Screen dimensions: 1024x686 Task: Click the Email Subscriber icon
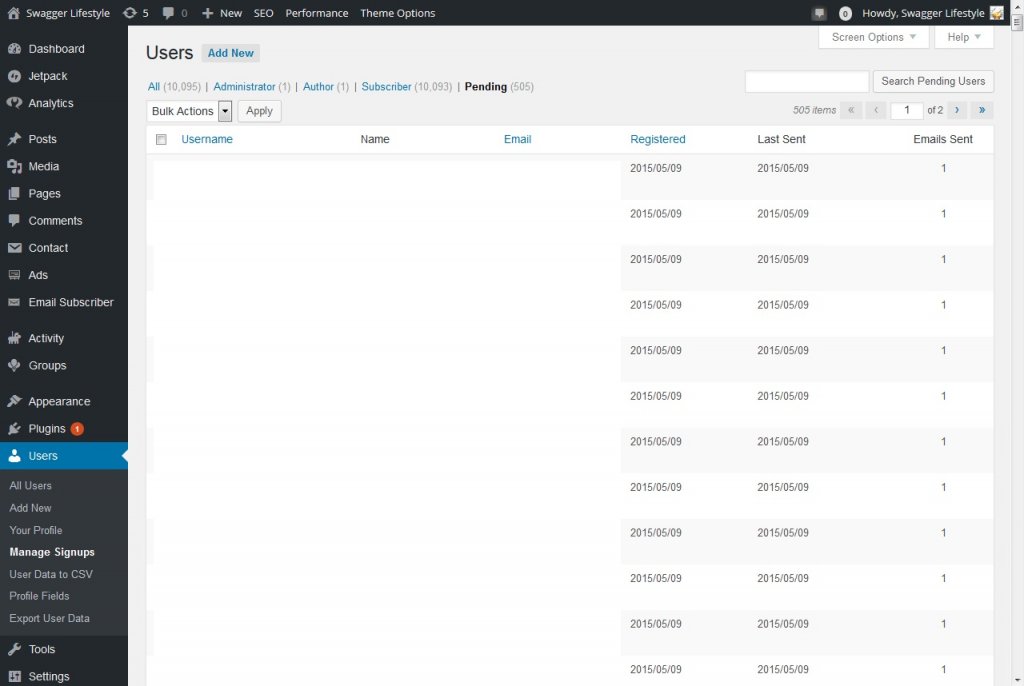(14, 302)
